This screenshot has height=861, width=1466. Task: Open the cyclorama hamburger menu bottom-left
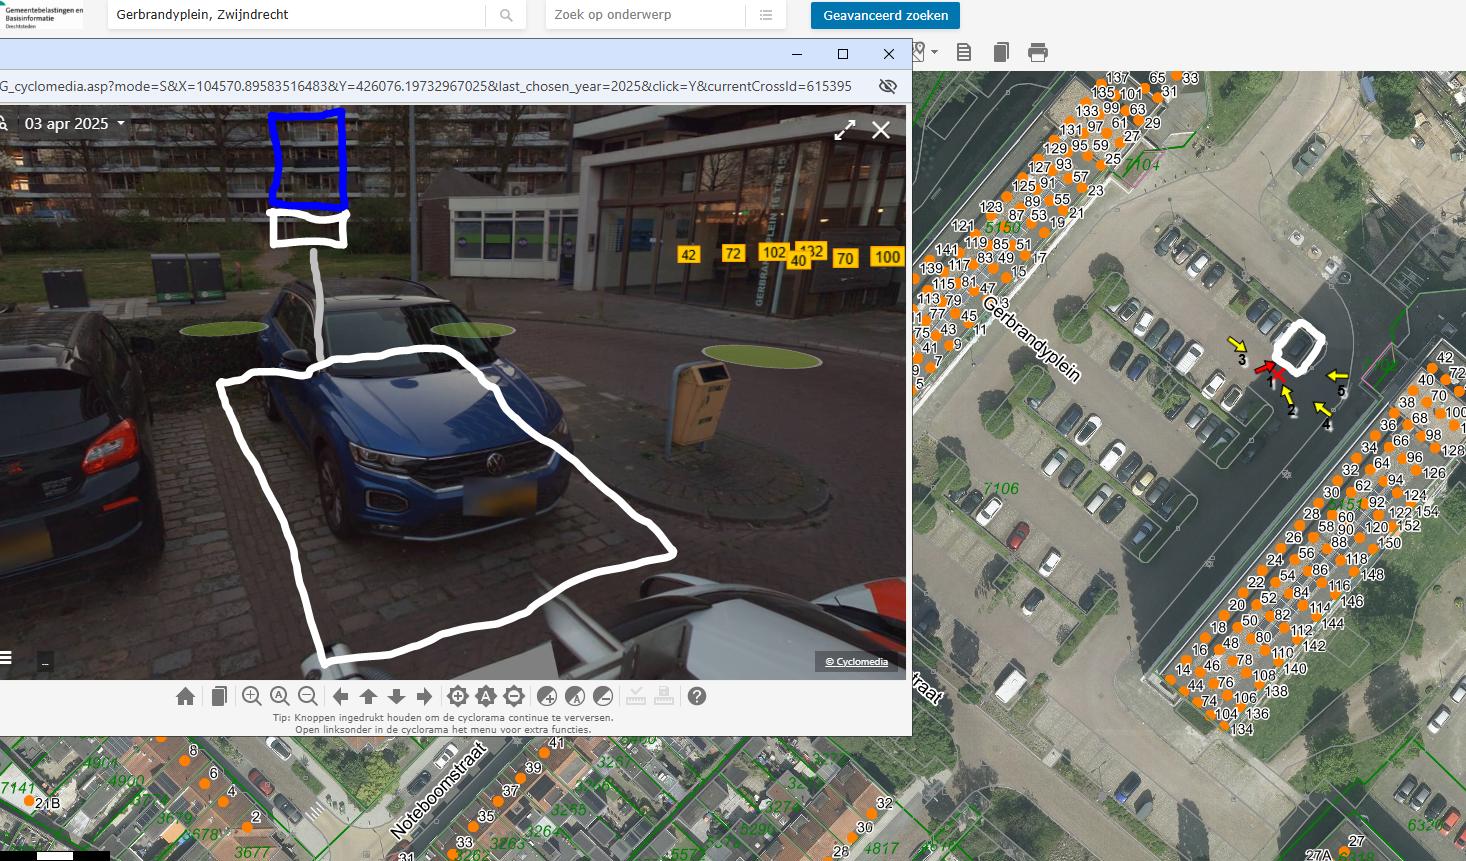coord(6,657)
